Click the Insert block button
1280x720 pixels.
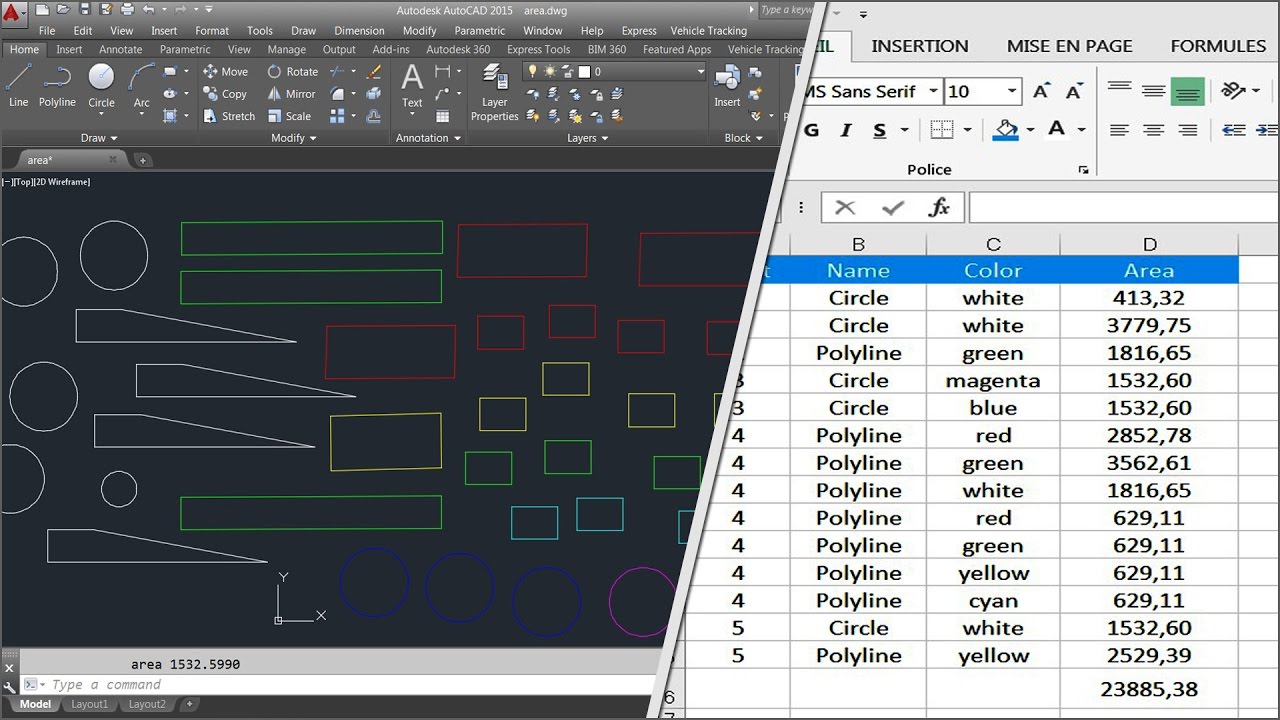[x=727, y=86]
